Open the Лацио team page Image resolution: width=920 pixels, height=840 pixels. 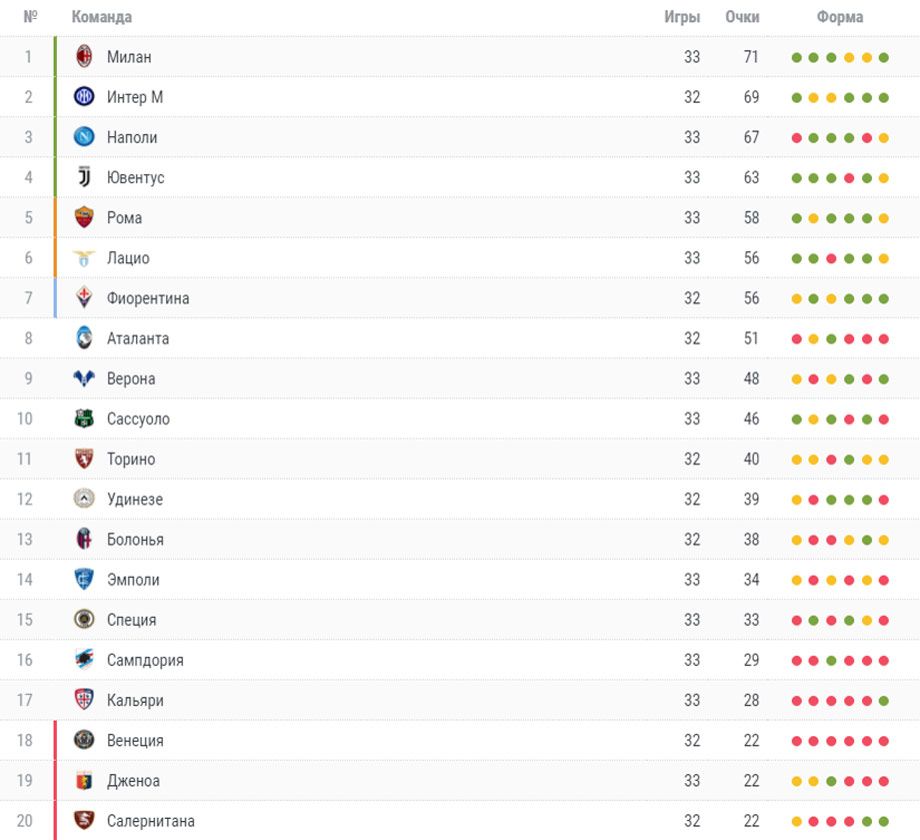tap(128, 258)
